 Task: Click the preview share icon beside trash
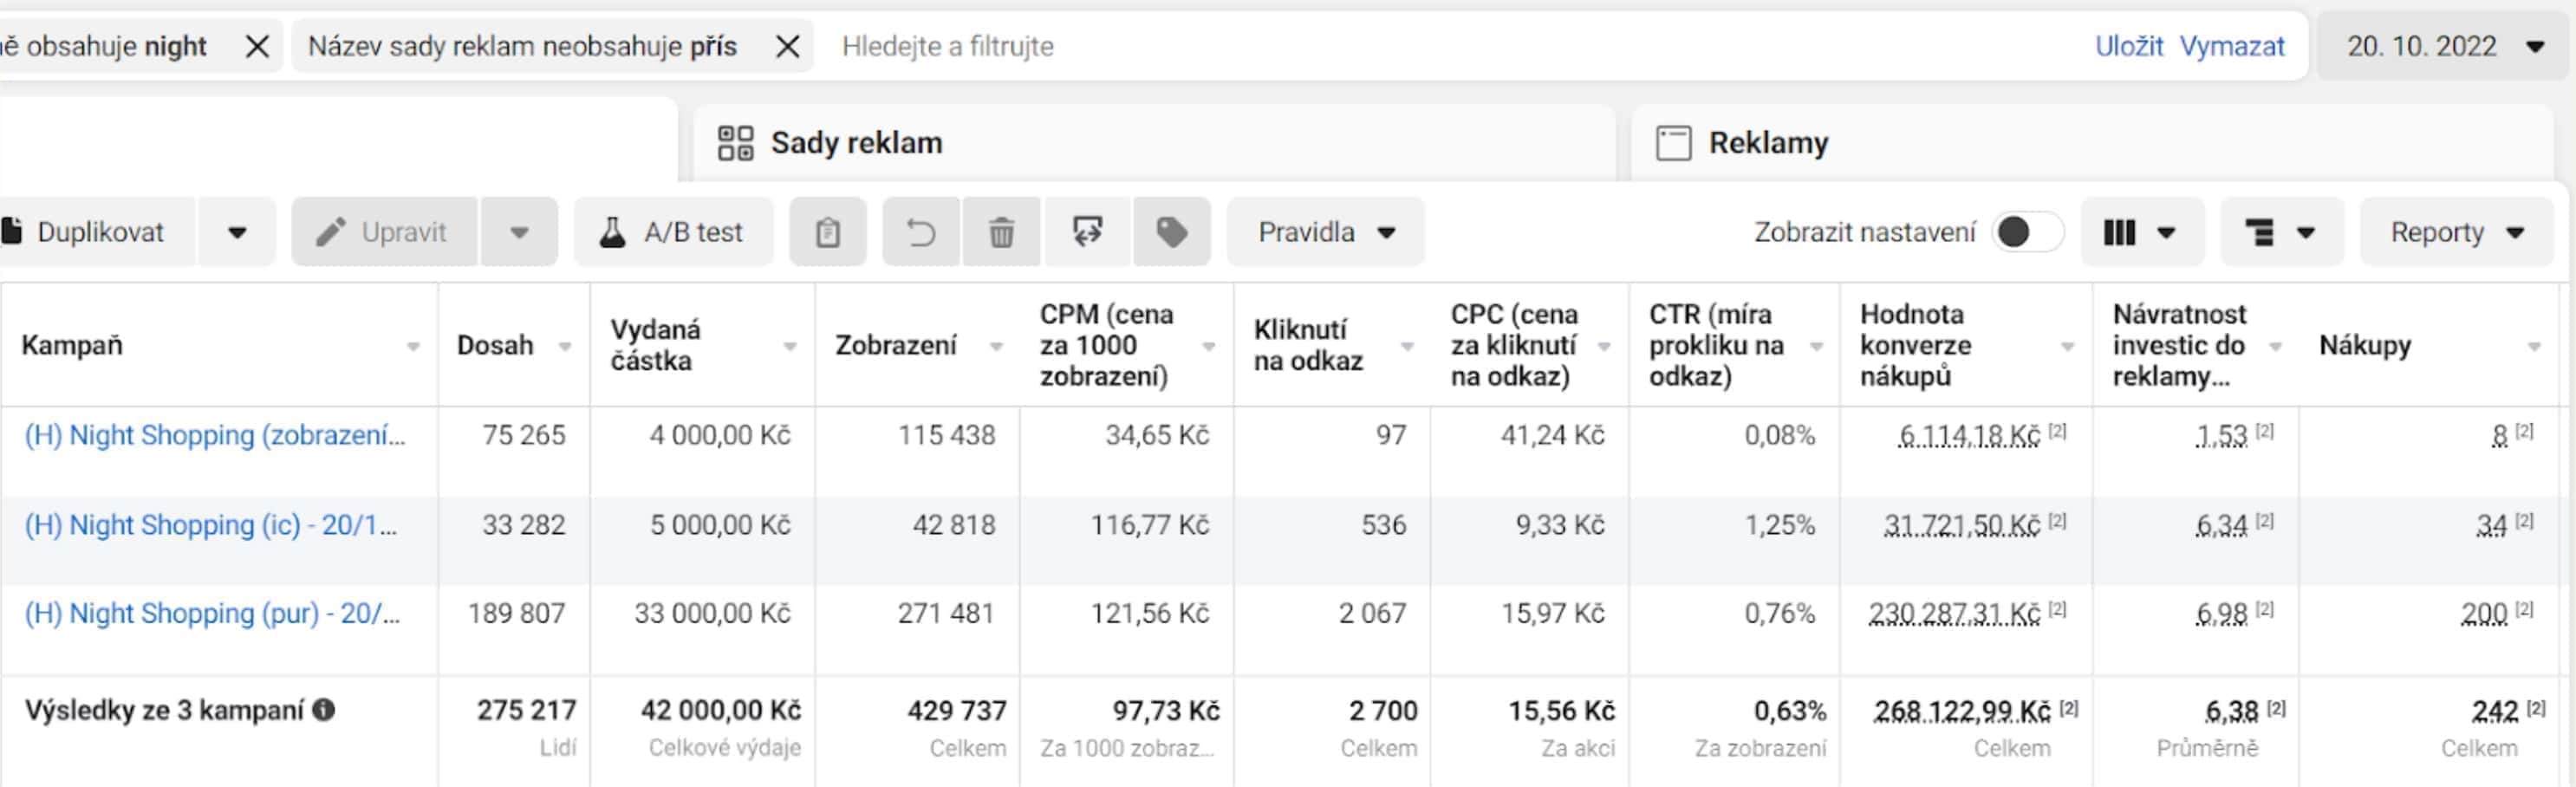pos(1087,232)
